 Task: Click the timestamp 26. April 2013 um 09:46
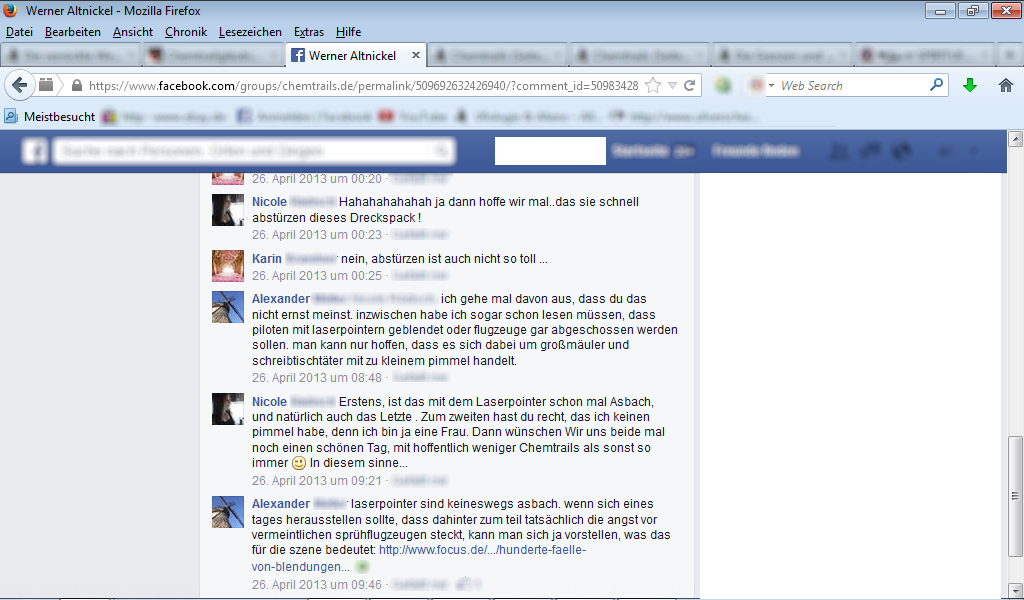click(317, 585)
